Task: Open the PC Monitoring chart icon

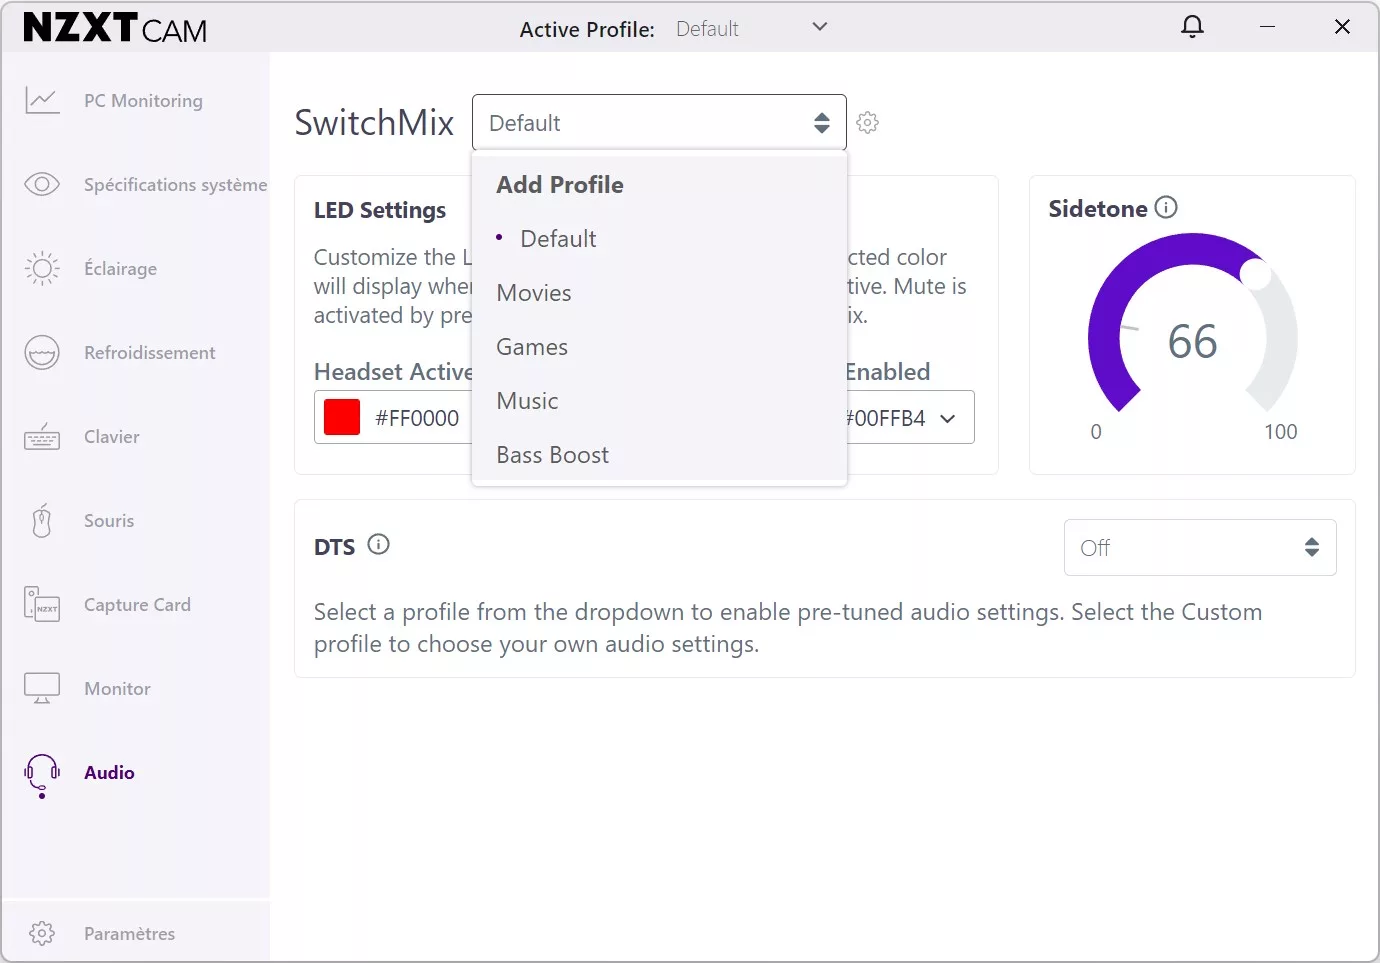Action: [42, 100]
